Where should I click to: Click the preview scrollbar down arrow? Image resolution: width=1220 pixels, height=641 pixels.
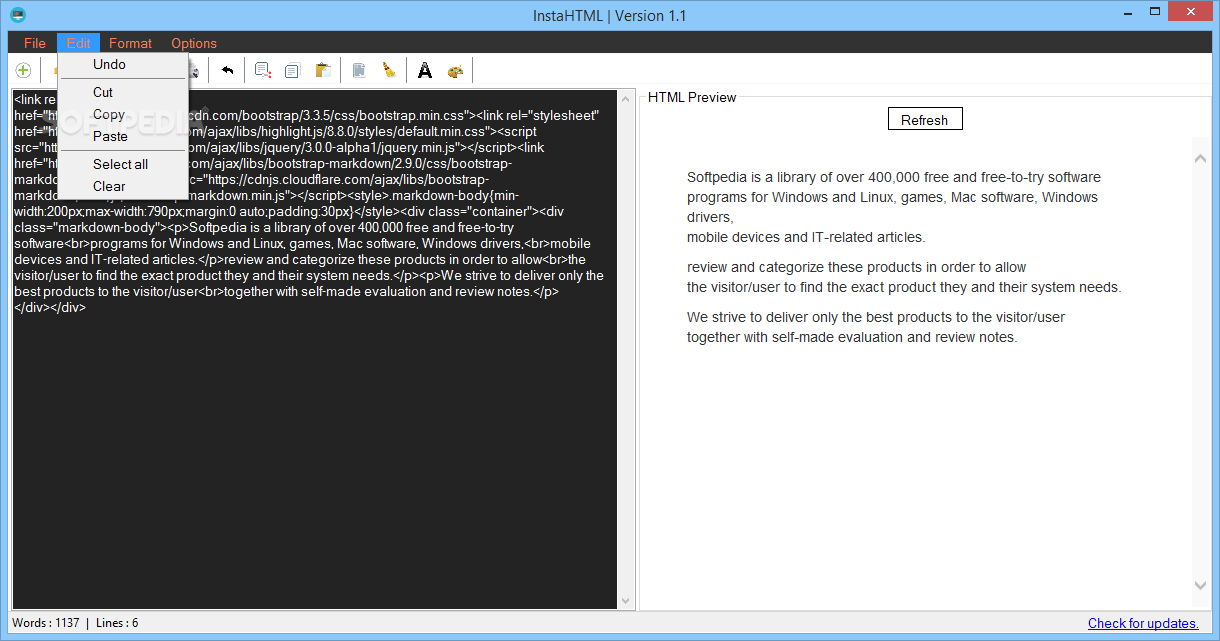click(1201, 585)
